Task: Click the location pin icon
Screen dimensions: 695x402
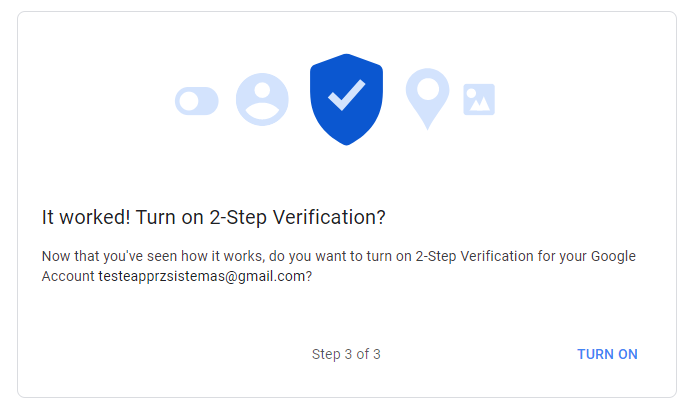Action: 427,98
